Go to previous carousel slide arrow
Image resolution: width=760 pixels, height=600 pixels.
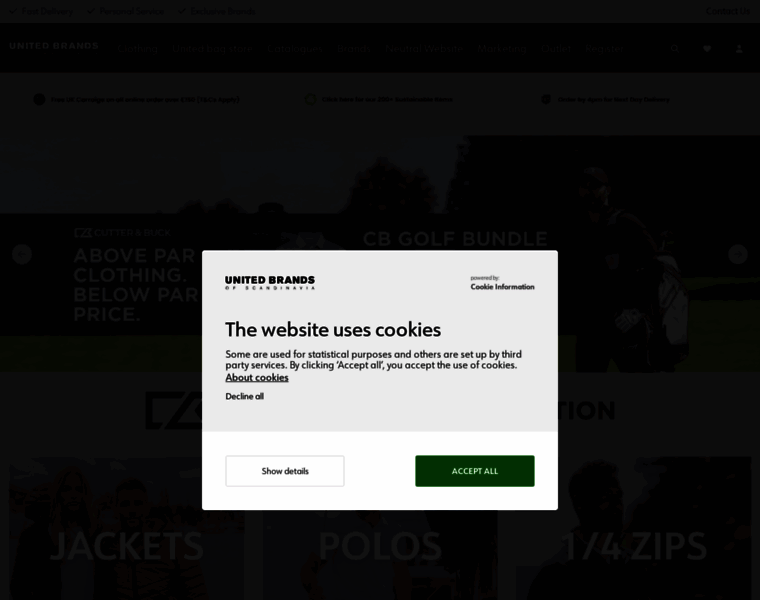tap(22, 254)
